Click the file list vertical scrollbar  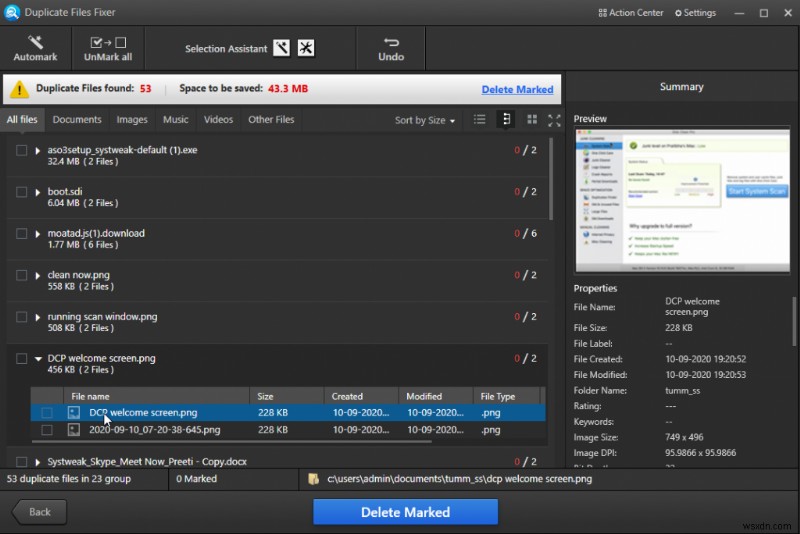[x=551, y=180]
